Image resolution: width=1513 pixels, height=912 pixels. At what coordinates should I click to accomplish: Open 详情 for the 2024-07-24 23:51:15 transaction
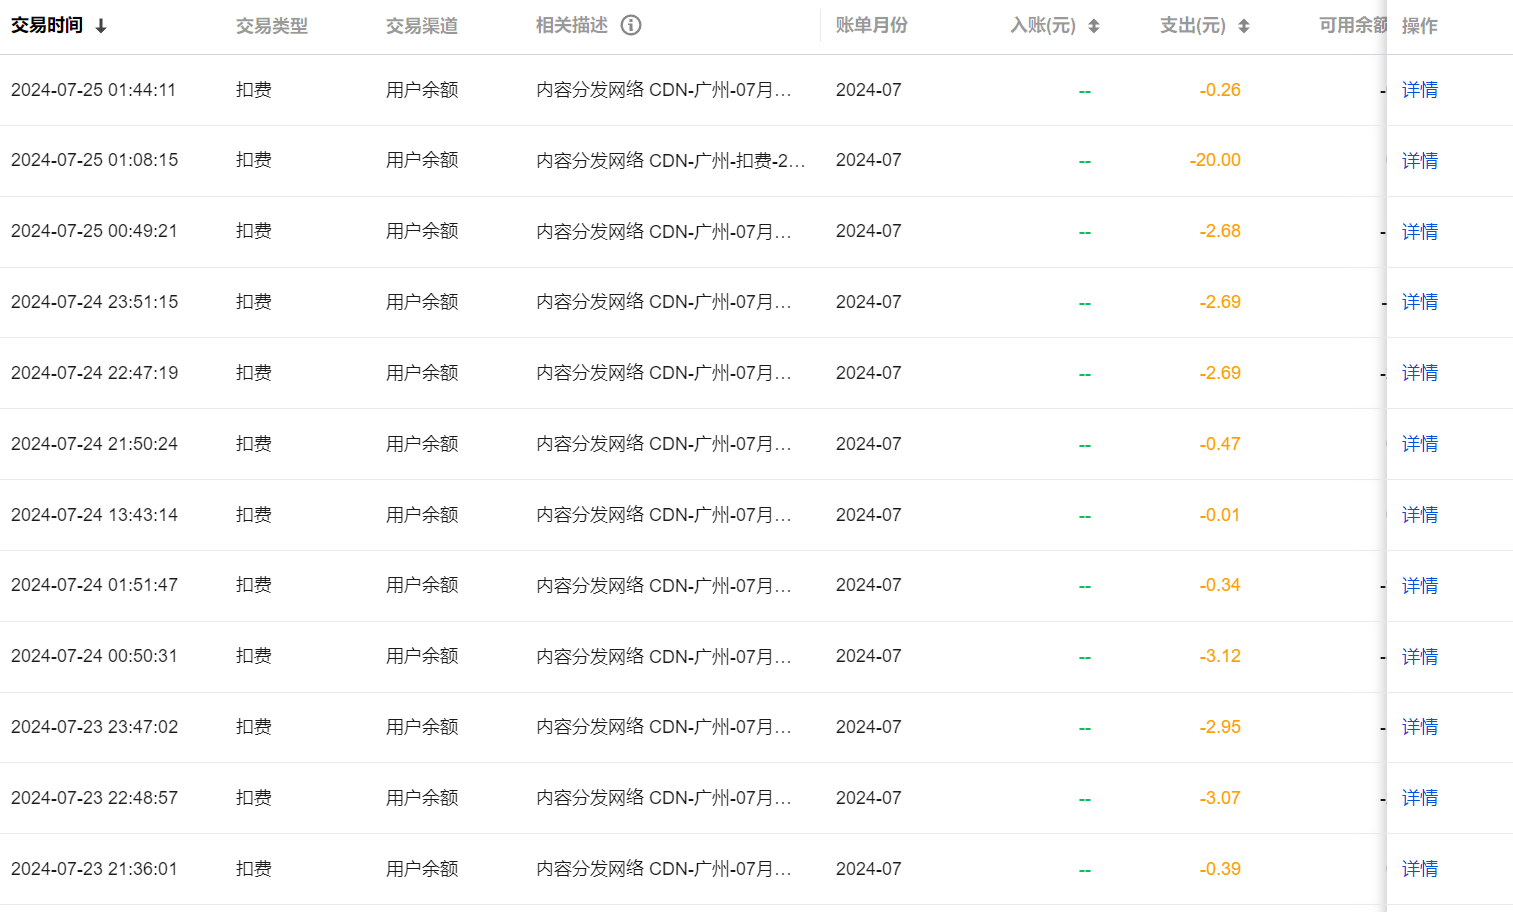(x=1420, y=302)
